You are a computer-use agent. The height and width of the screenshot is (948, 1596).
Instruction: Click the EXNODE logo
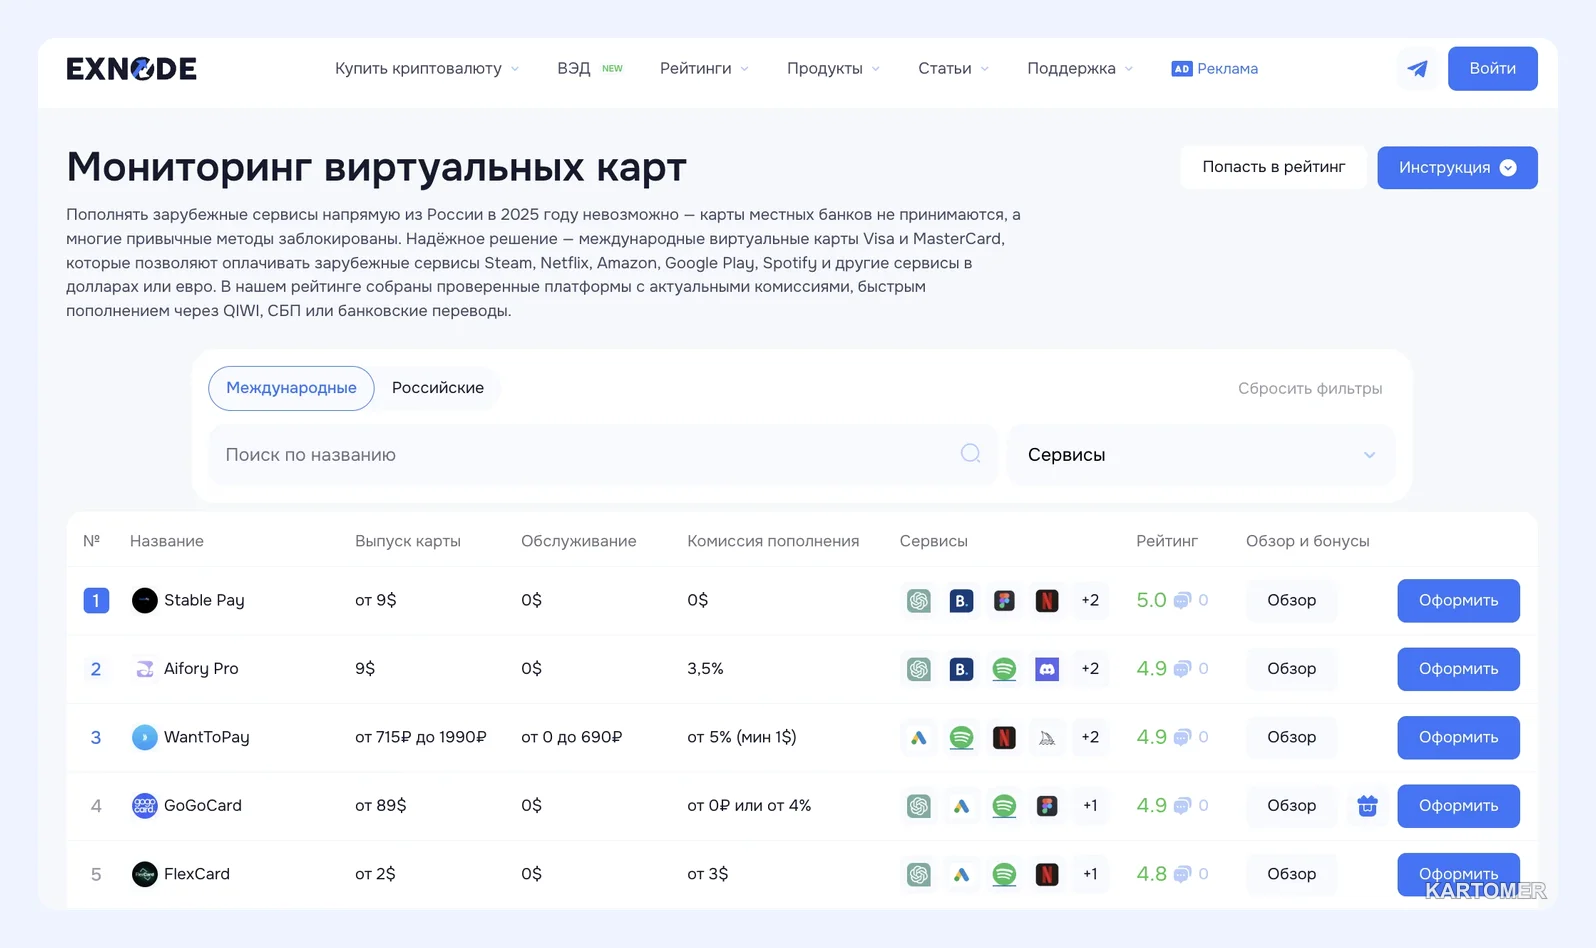pos(131,68)
